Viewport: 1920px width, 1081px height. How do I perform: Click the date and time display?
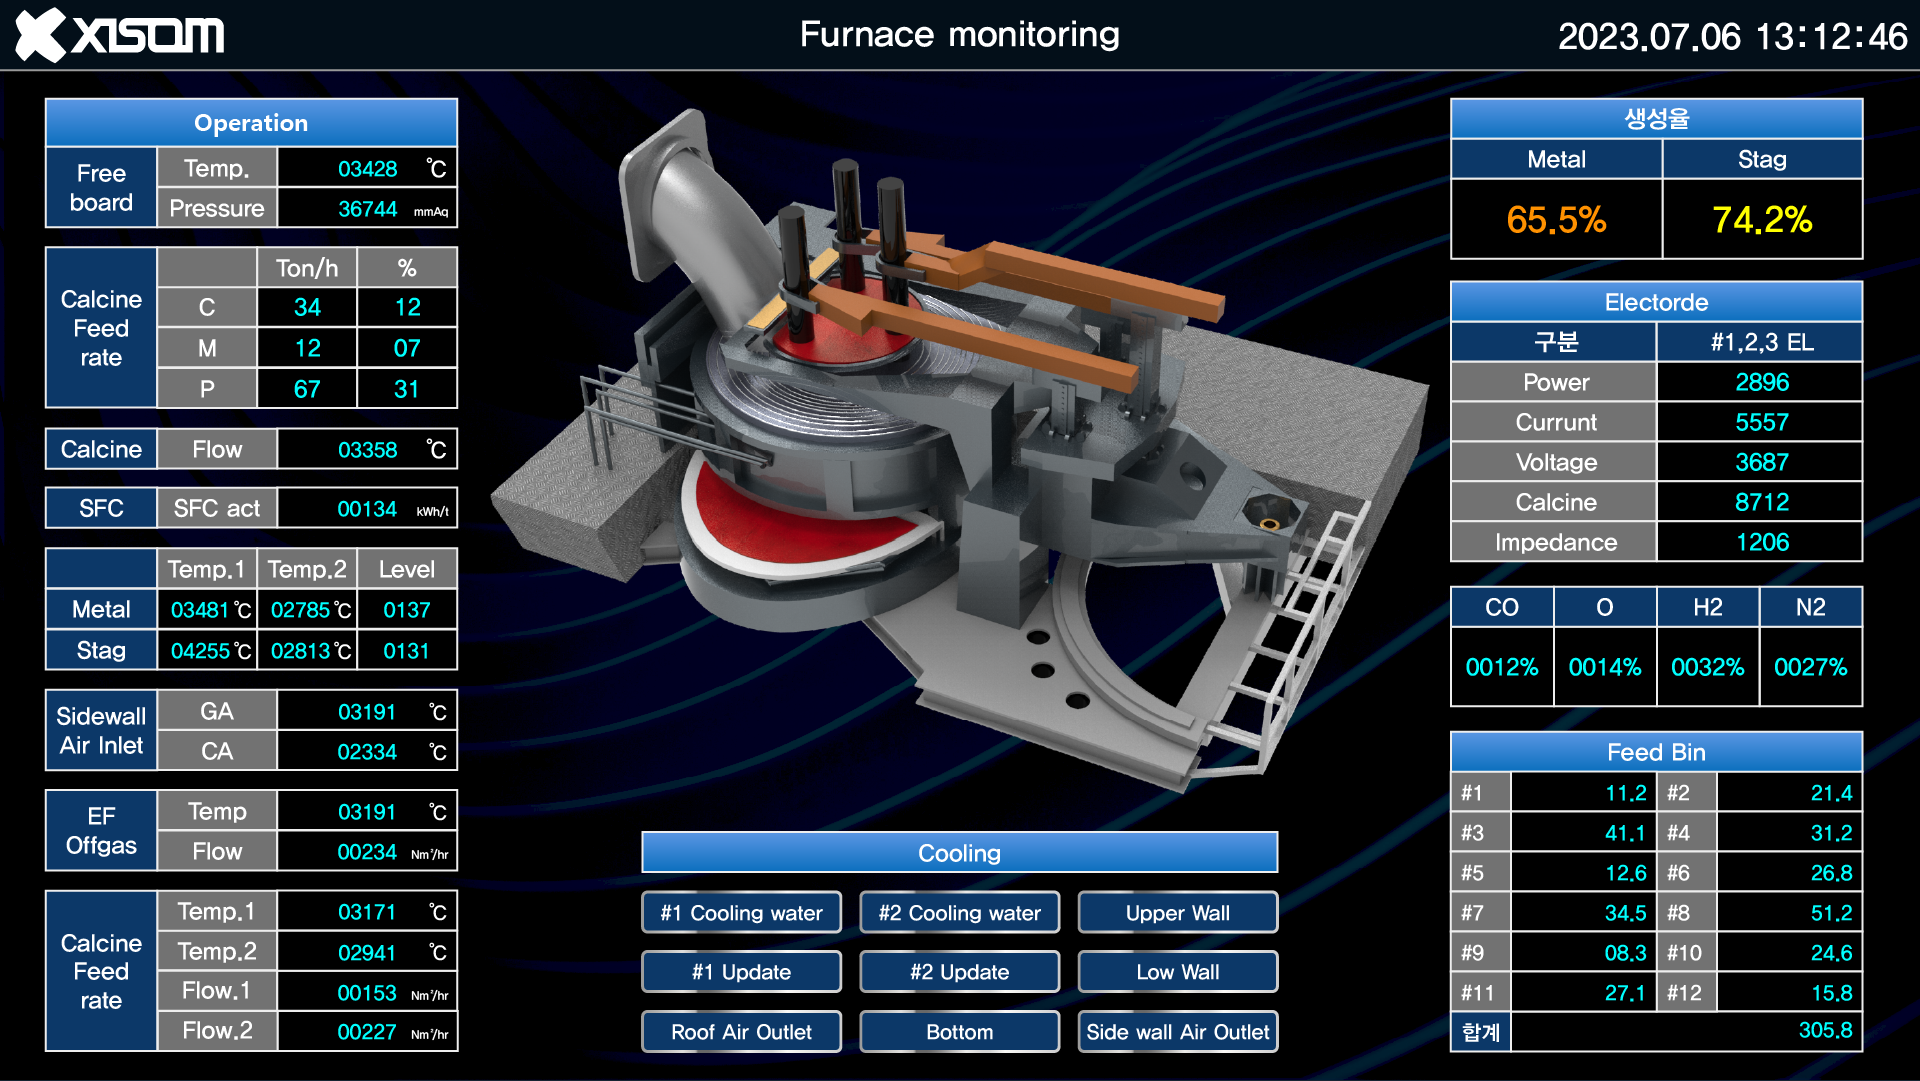pyautogui.click(x=1732, y=37)
